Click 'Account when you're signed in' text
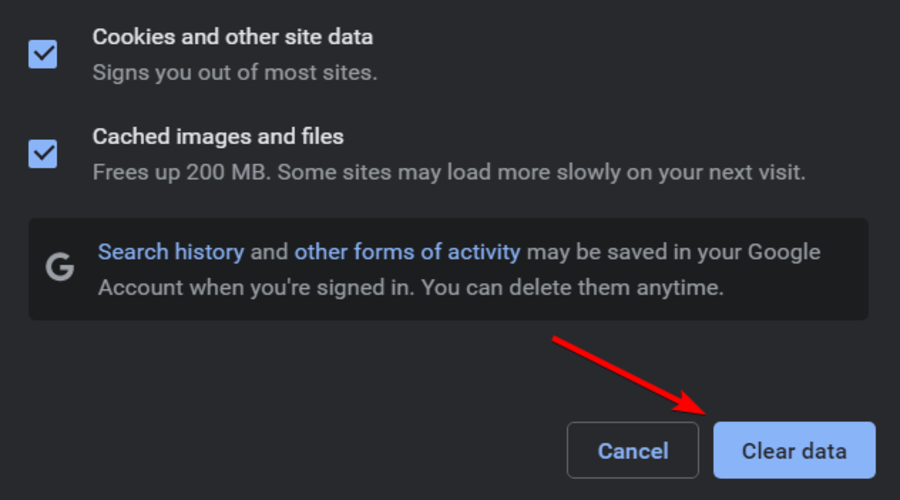 coord(255,288)
